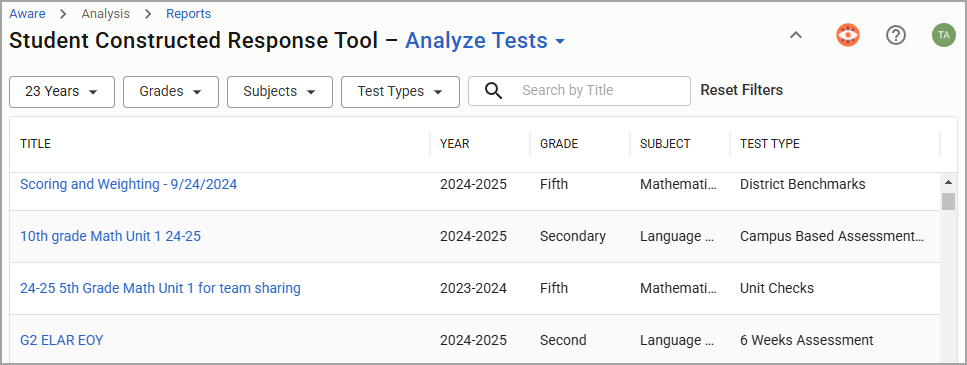Go to the Reports breadcrumb
967x365 pixels.
(188, 14)
